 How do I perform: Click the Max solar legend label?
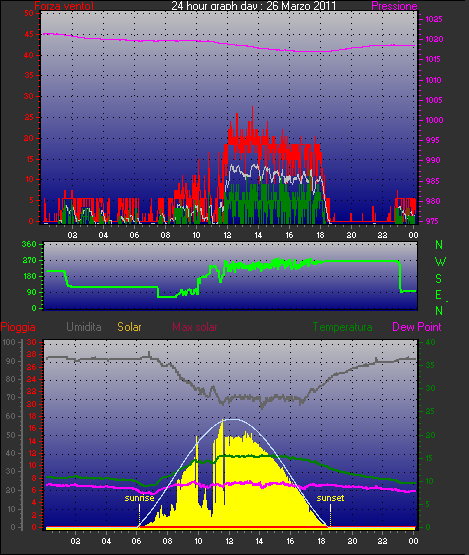point(195,327)
